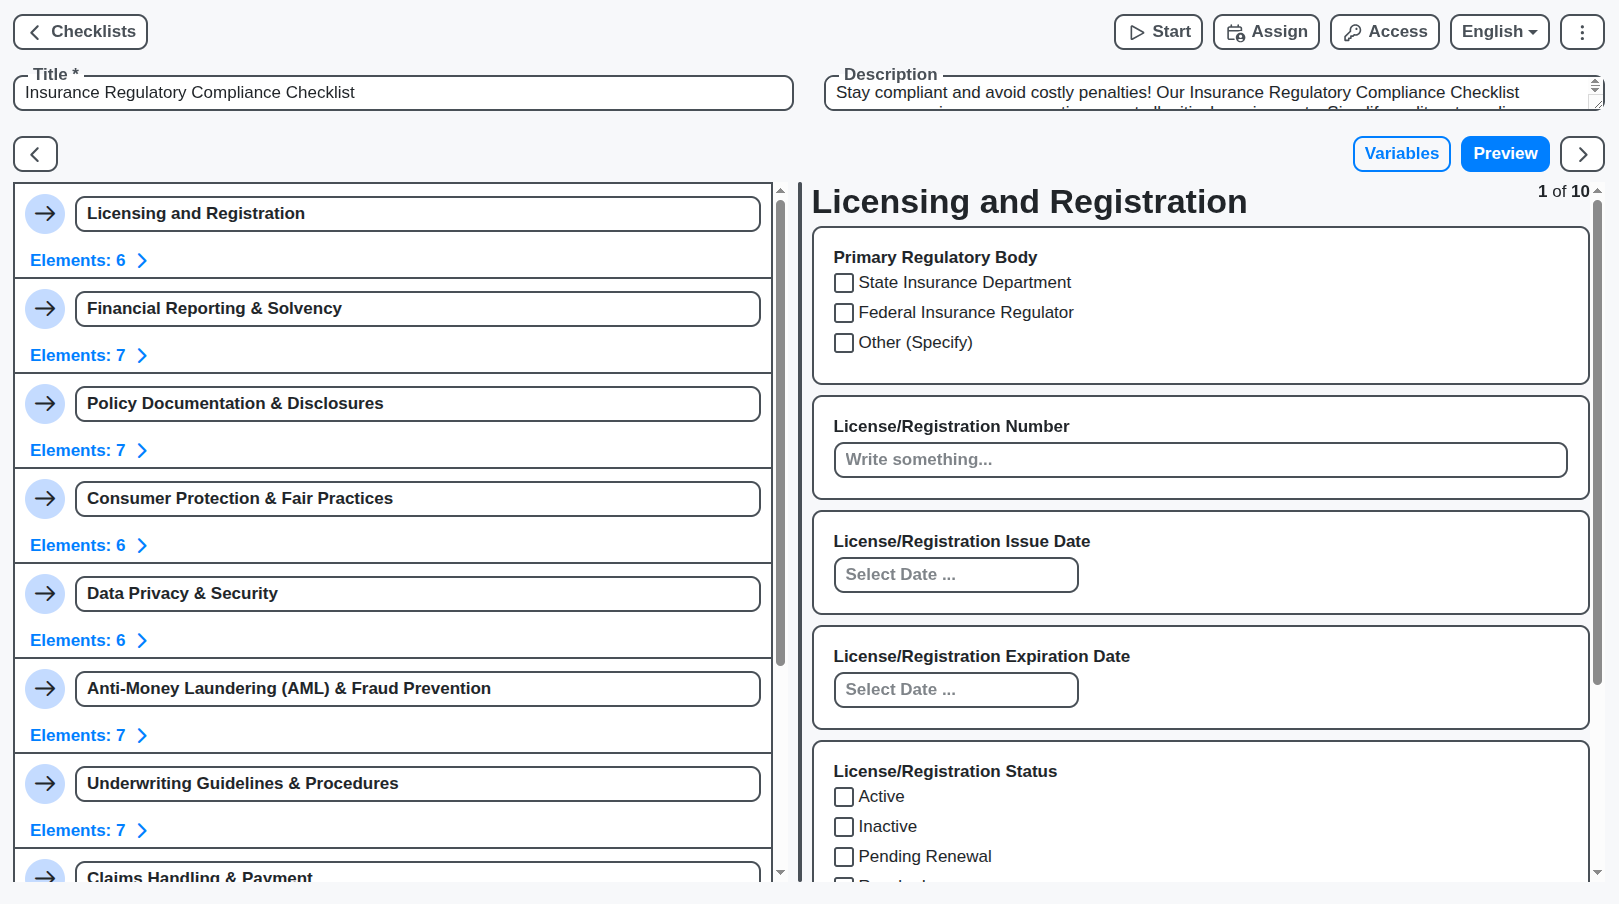This screenshot has width=1619, height=904.
Task: Click the back chevron next to Checklists
Action: 33,31
